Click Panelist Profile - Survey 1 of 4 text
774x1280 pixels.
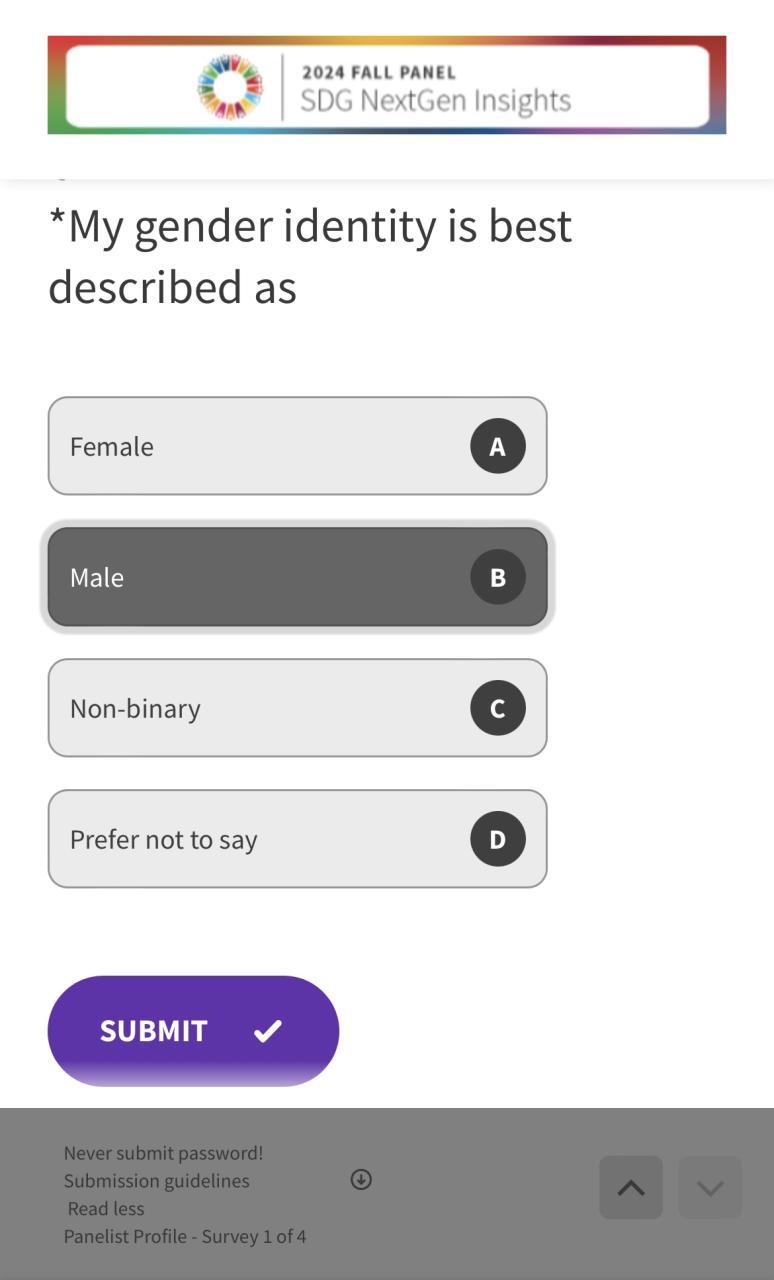point(185,1237)
